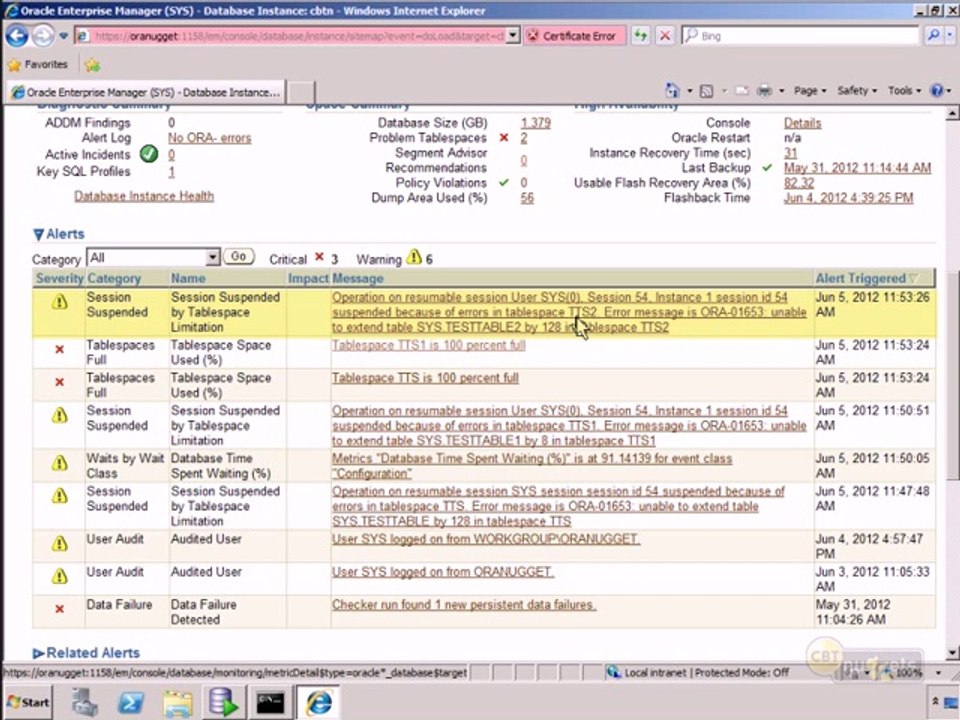Open the recent pages dropdown arrow
Screen dimensions: 960x720
(x=64, y=36)
